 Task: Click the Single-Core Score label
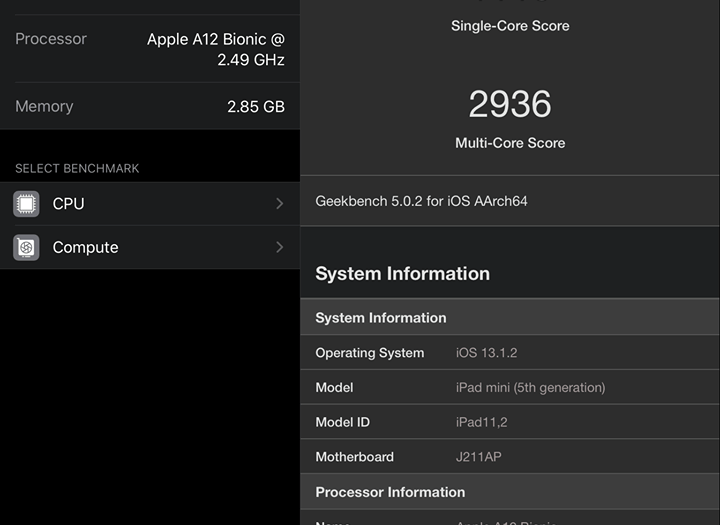click(510, 26)
